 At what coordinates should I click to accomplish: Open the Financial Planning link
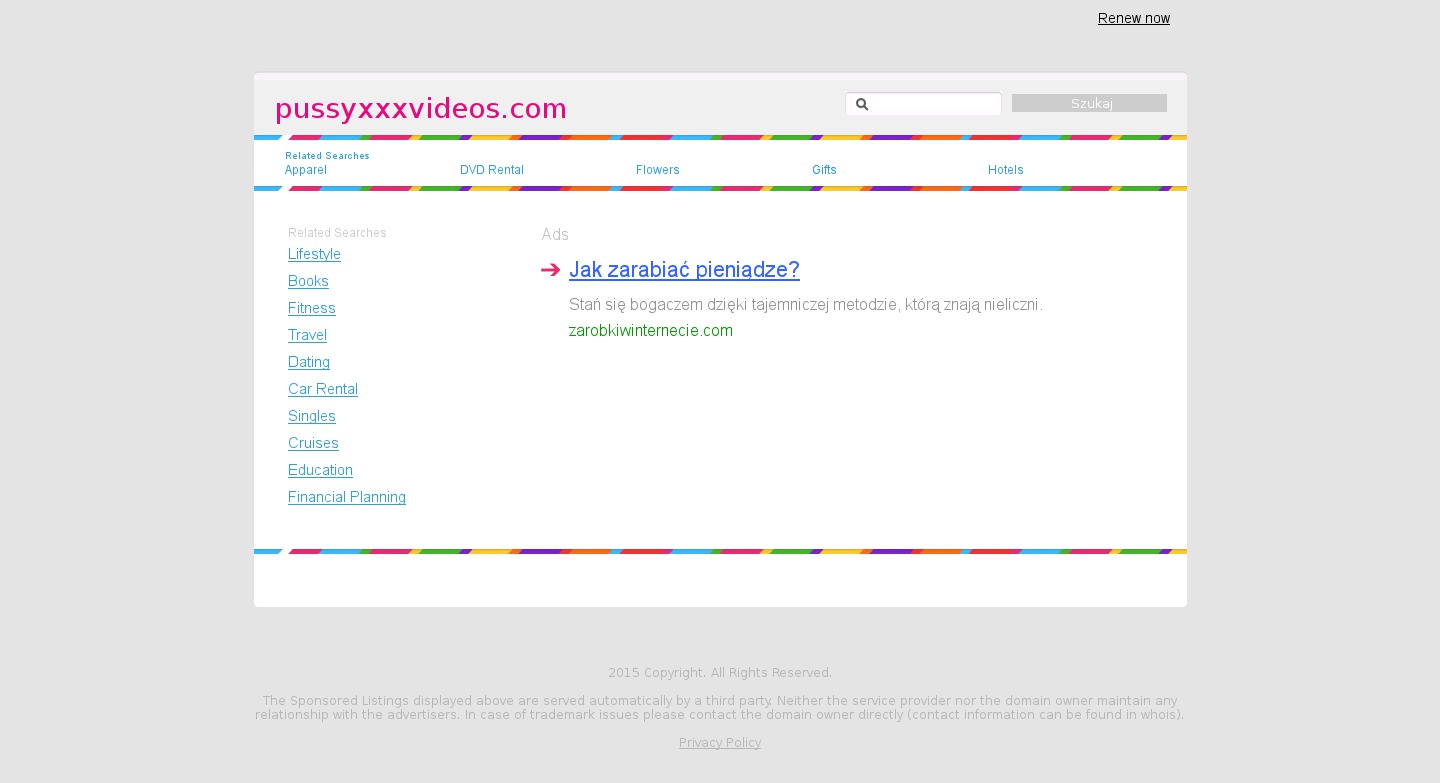[x=346, y=497]
